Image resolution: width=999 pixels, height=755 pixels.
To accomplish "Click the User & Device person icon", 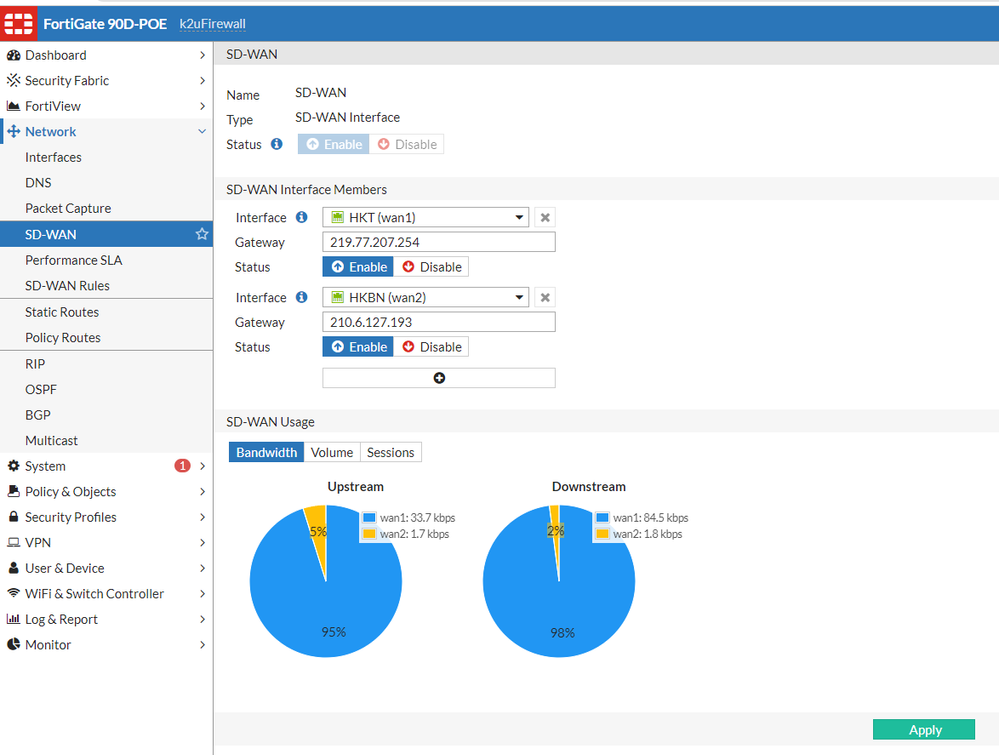I will [x=13, y=568].
